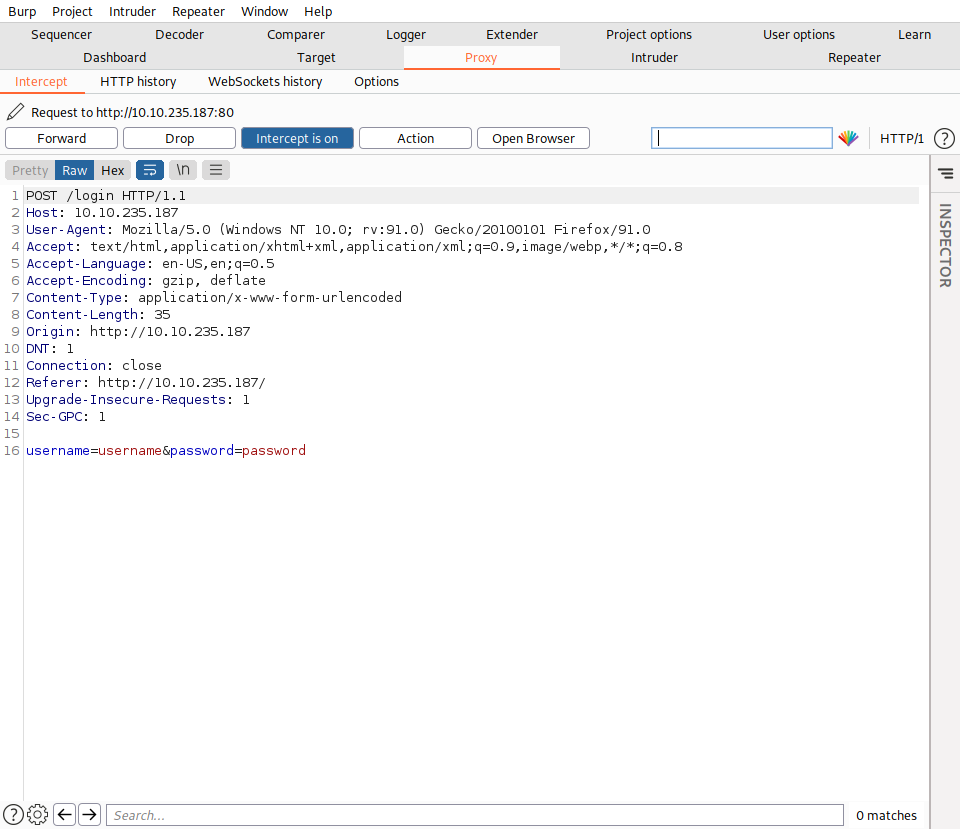Click the help icon next to HTTP/1

(x=943, y=138)
